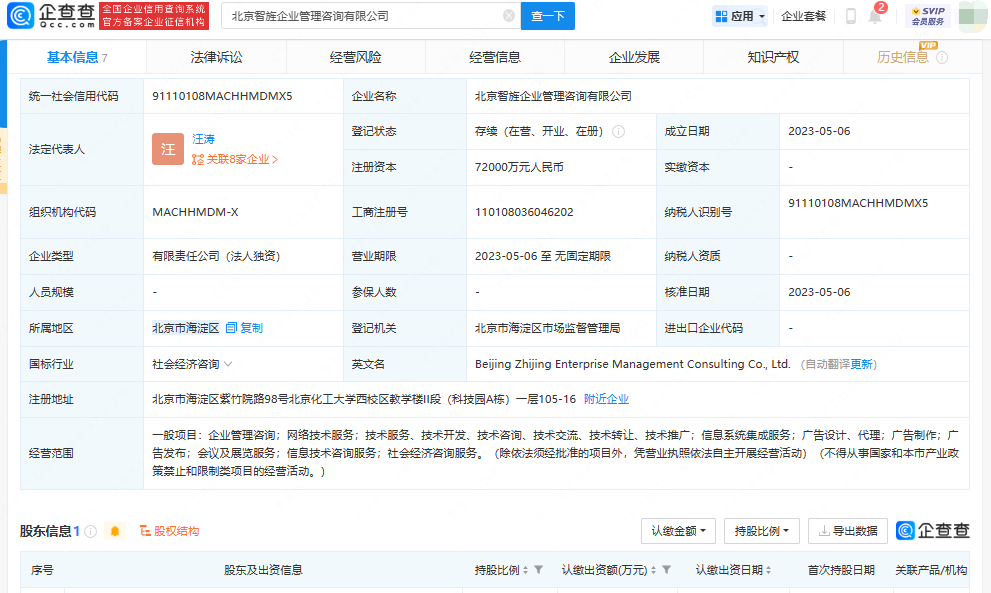The height and width of the screenshot is (593, 991).
Task: Open legal representative 汪涛 profile link
Action: point(204,139)
